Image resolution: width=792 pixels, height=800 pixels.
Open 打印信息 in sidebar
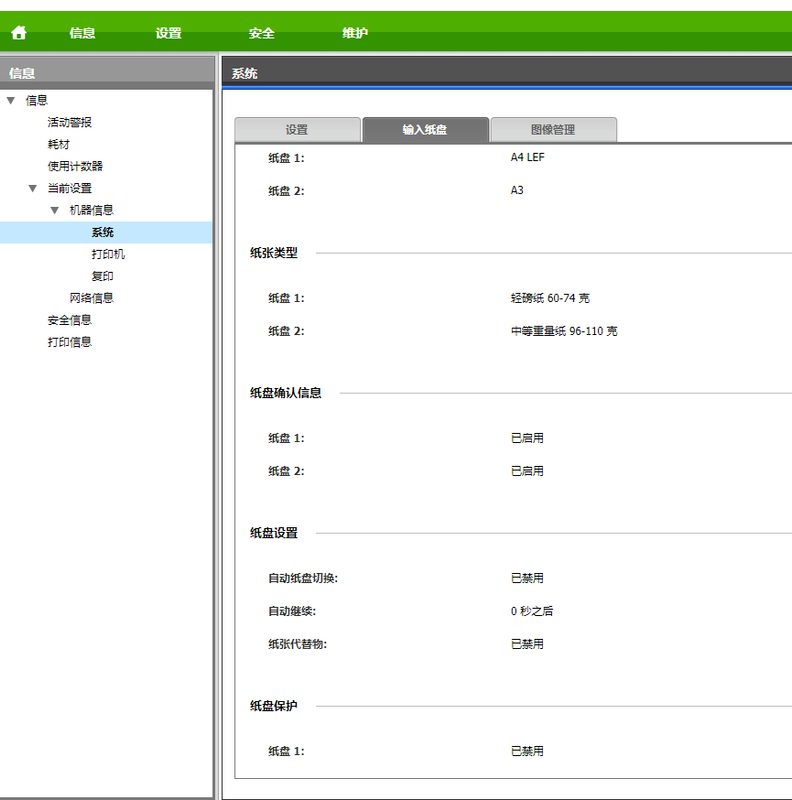(70, 342)
